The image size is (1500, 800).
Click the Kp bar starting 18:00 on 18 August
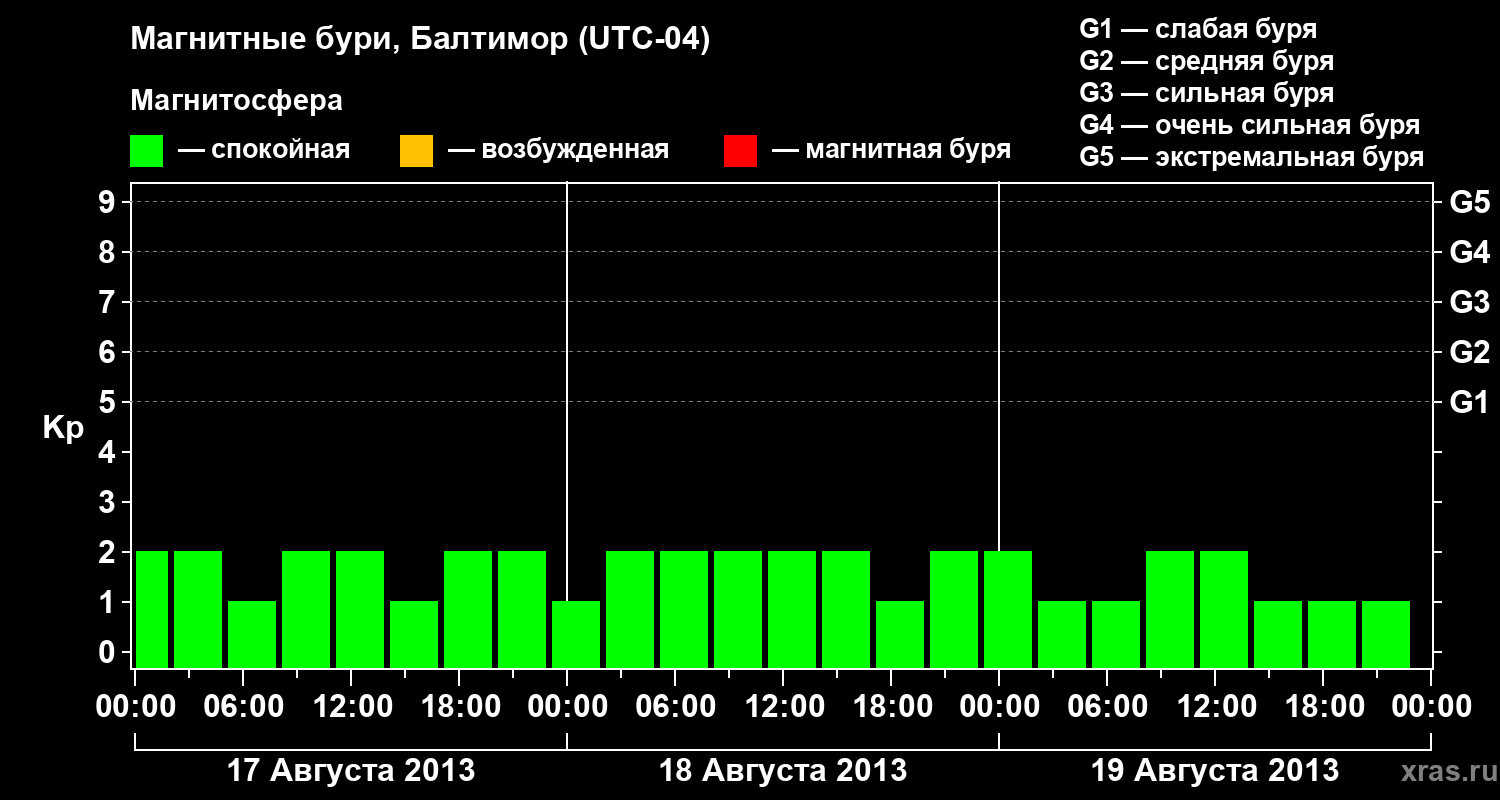pyautogui.click(x=900, y=634)
